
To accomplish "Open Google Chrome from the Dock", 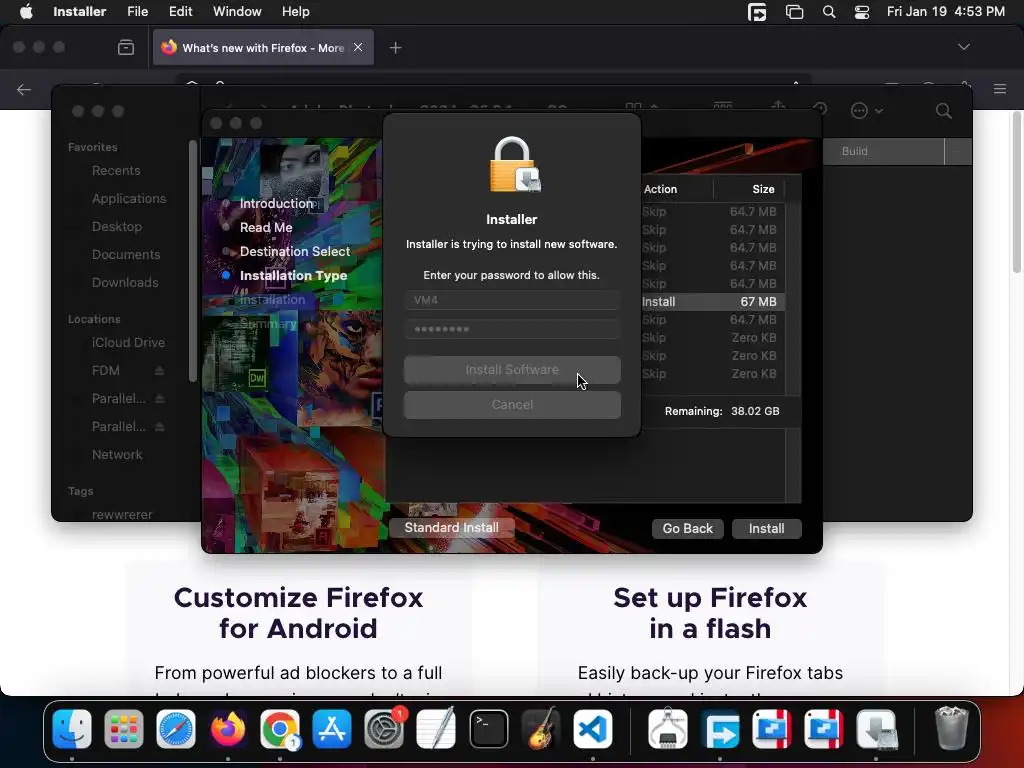I will point(280,729).
